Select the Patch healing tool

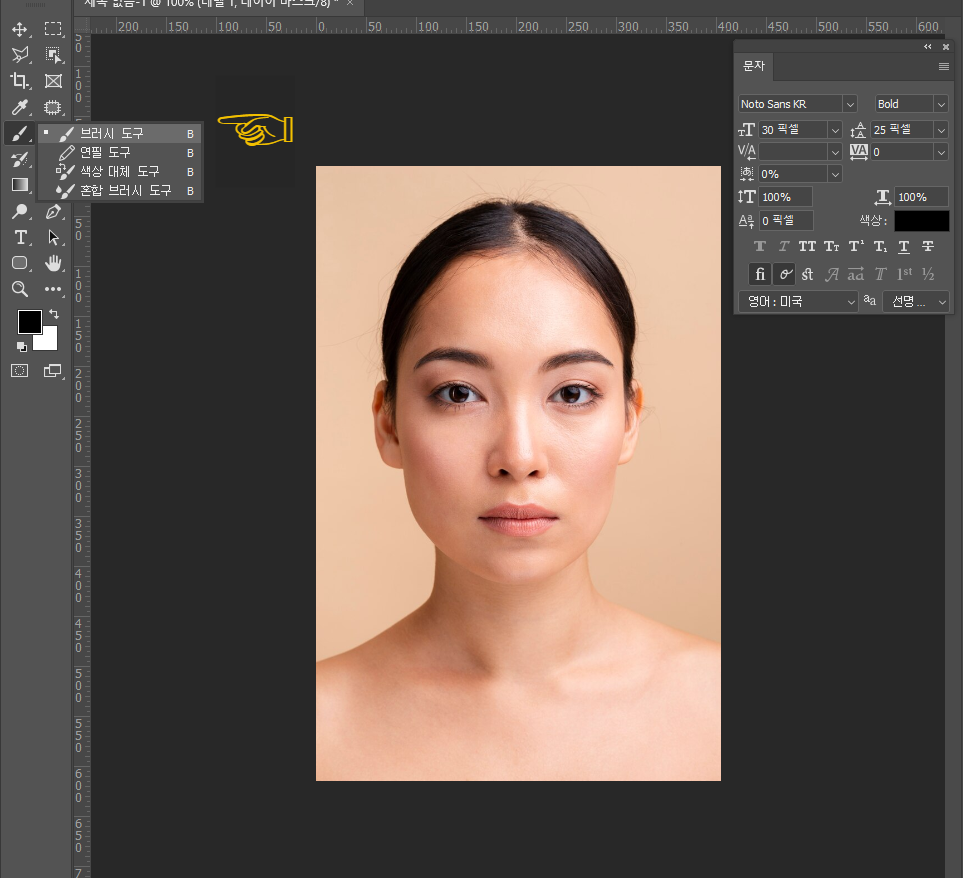coord(53,107)
